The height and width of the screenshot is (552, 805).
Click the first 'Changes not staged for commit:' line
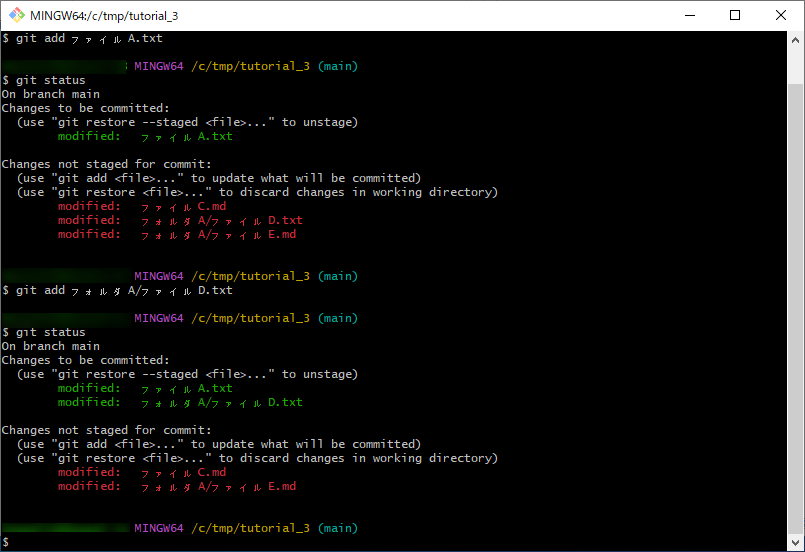[106, 164]
